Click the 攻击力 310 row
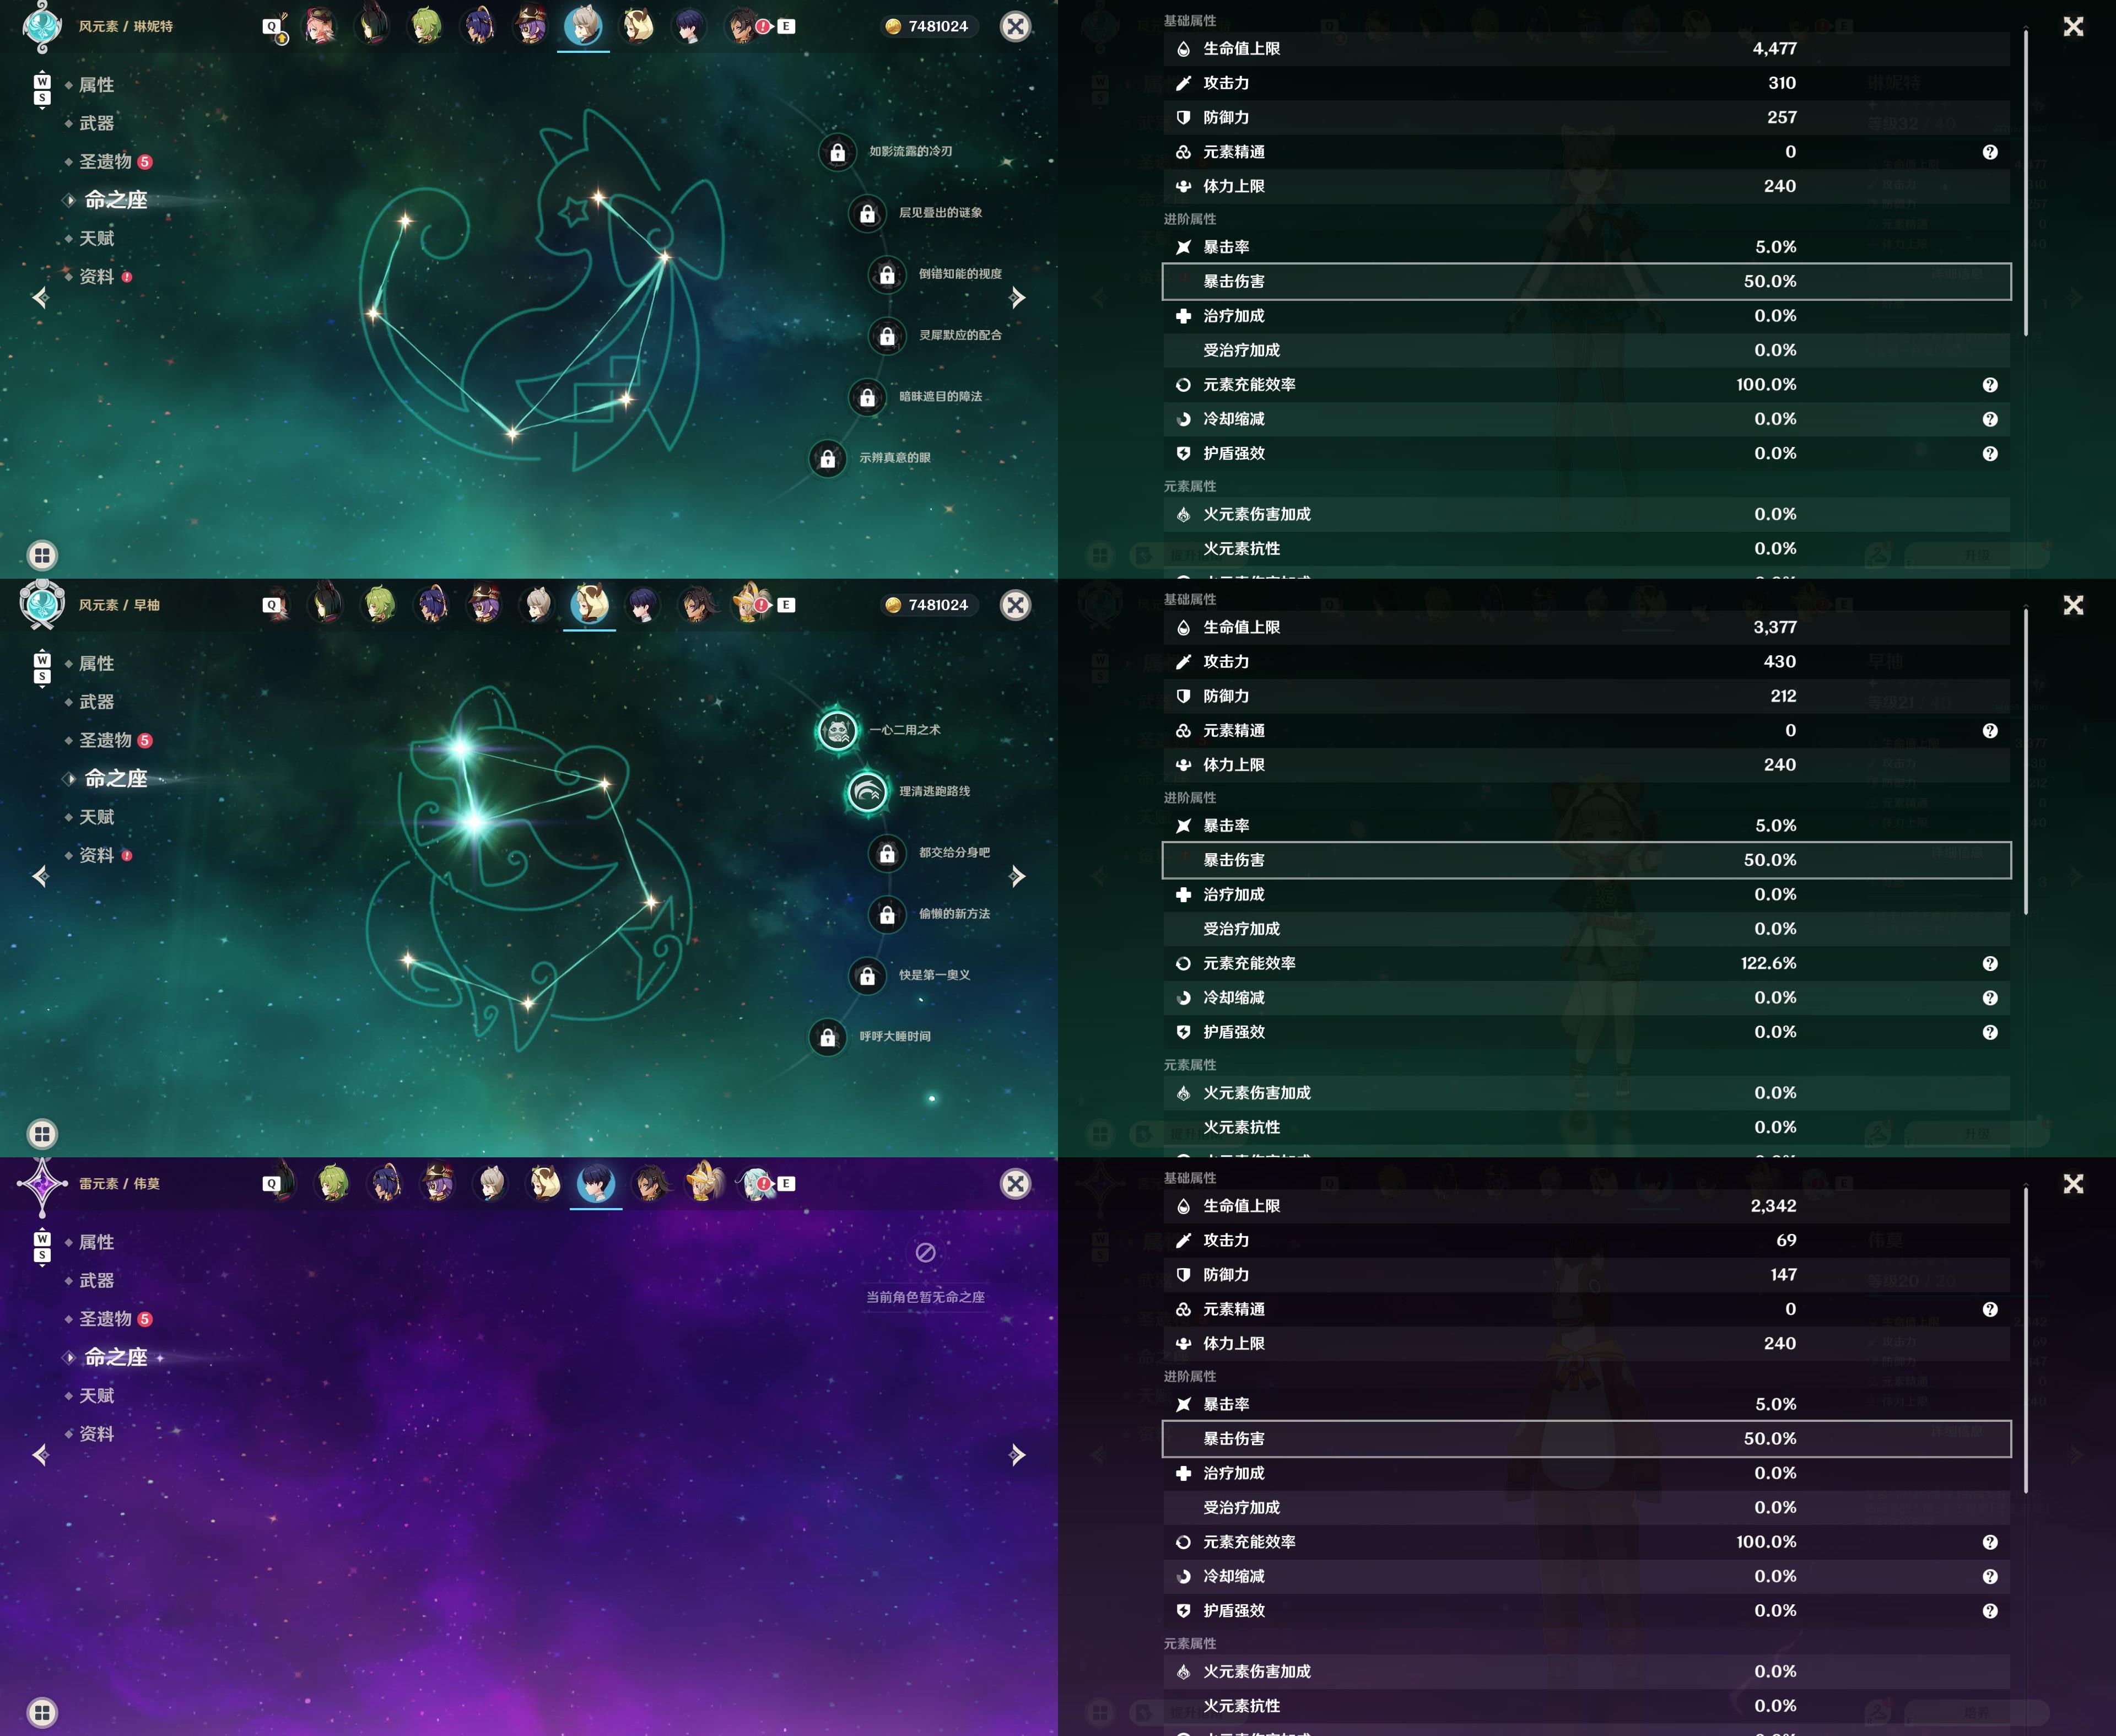The height and width of the screenshot is (1736, 2116). (x=1586, y=83)
